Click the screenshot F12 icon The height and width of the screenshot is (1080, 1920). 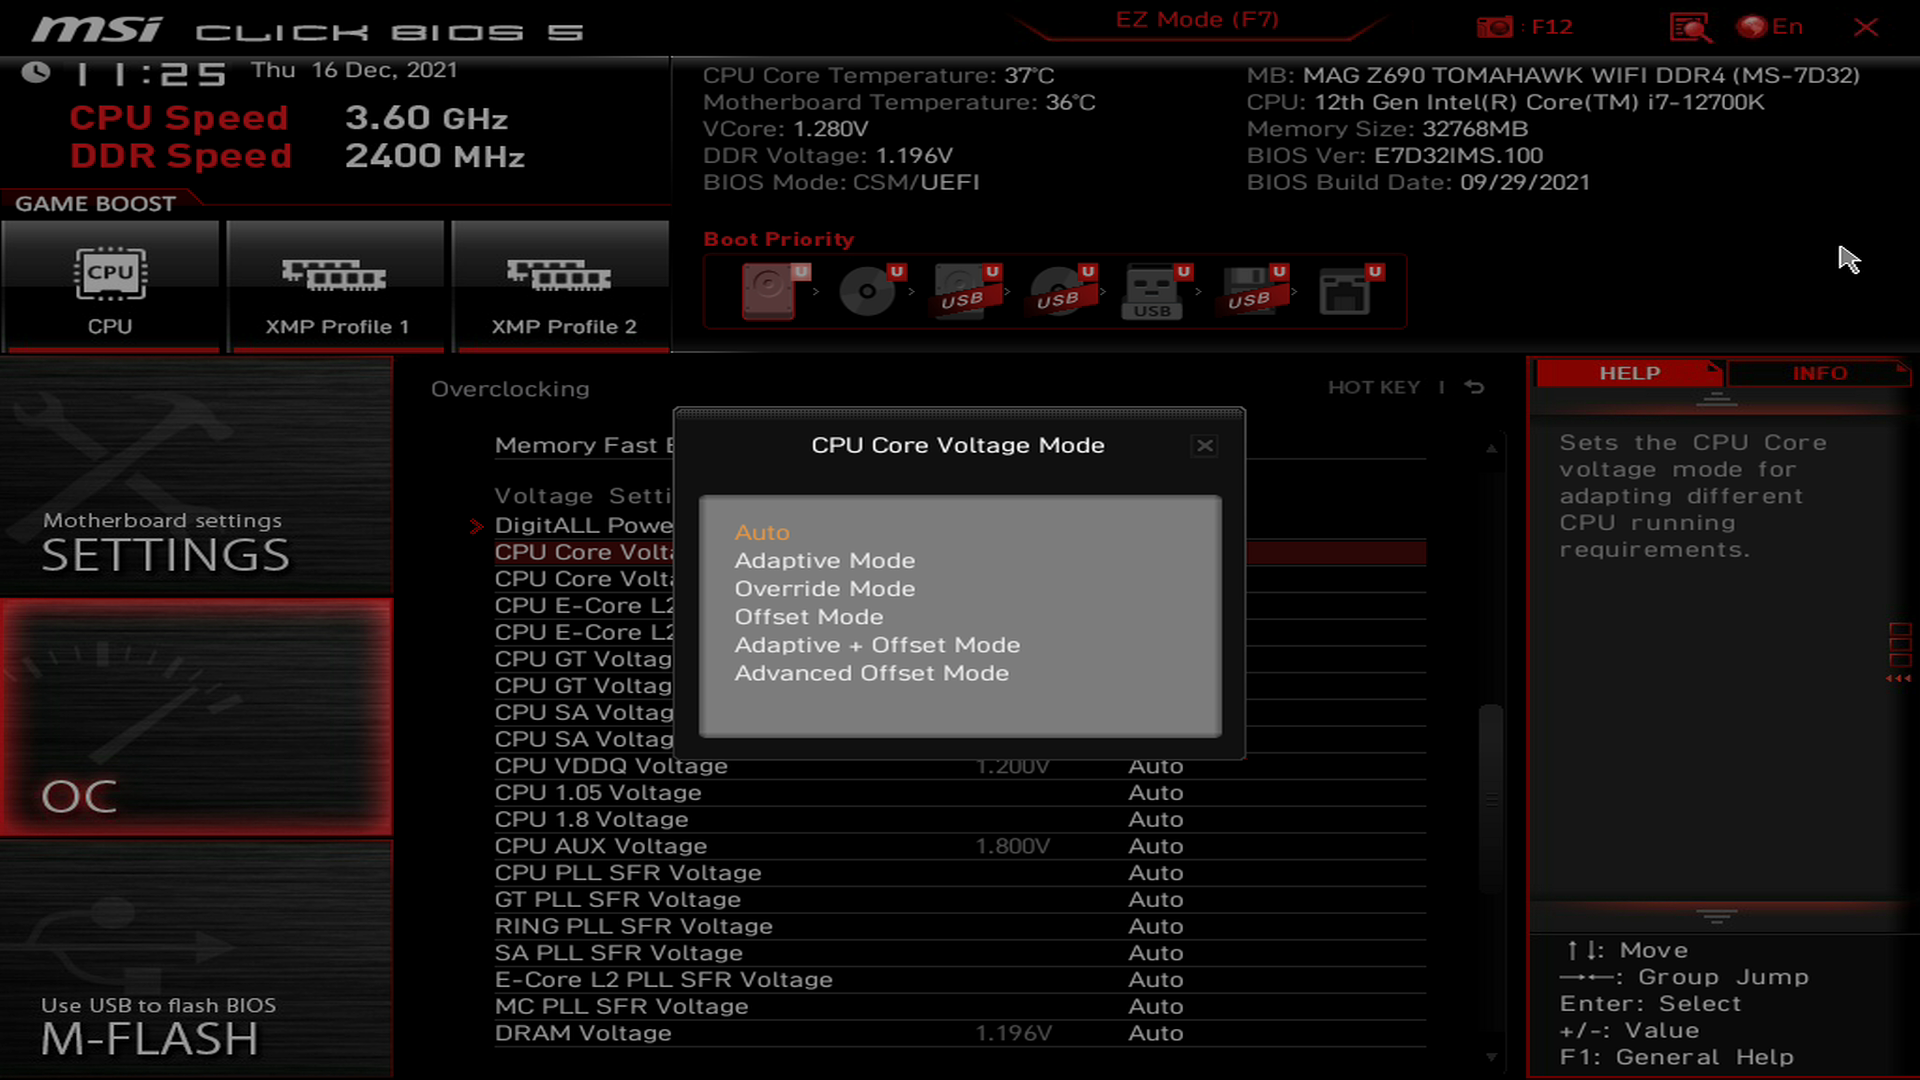(1495, 26)
